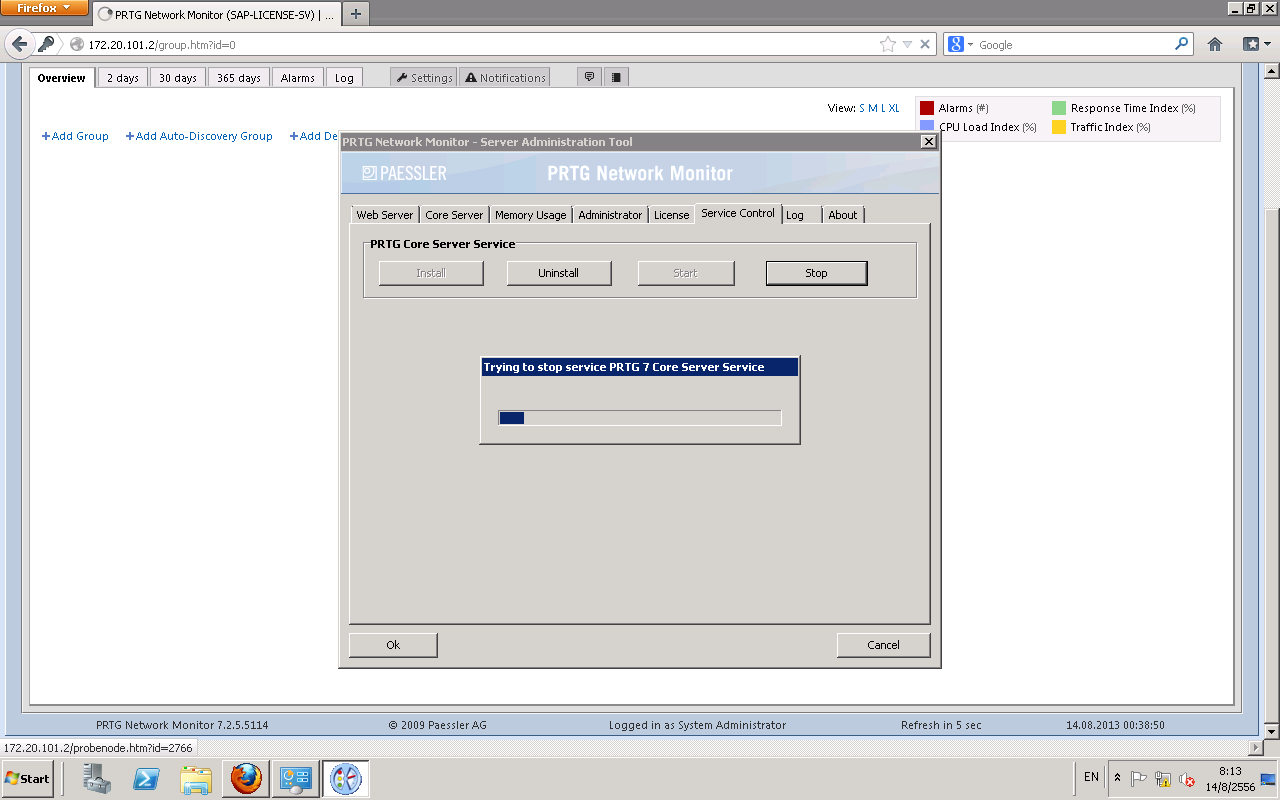Click the Uninstall service button
This screenshot has height=800, width=1280.
(559, 273)
